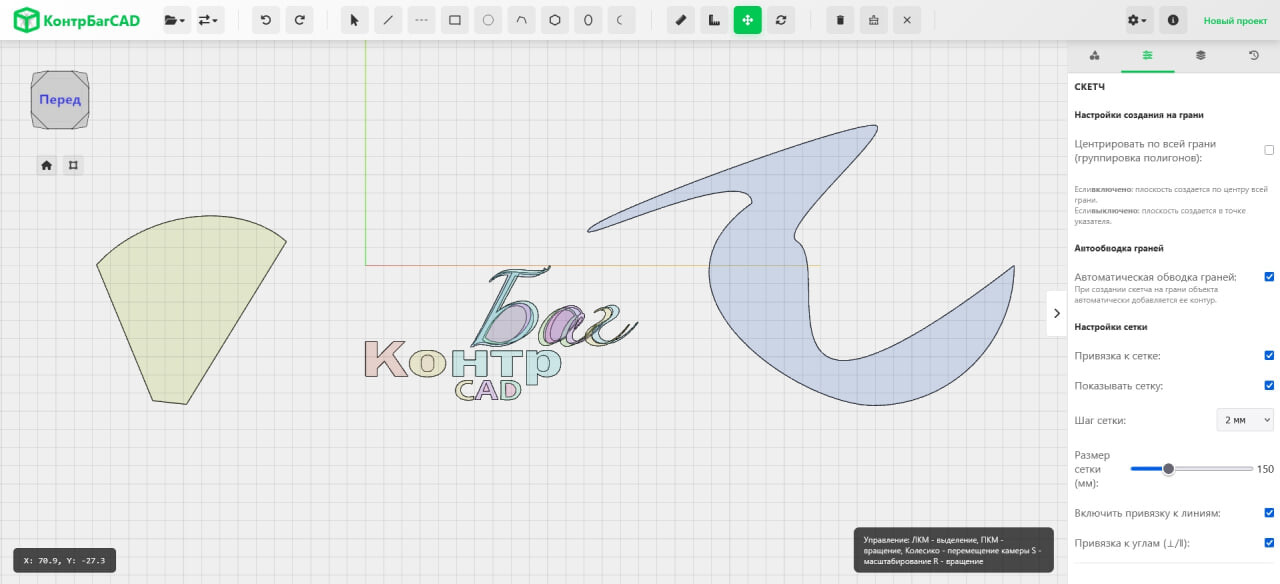Select the arrow pointer tool

click(x=354, y=20)
